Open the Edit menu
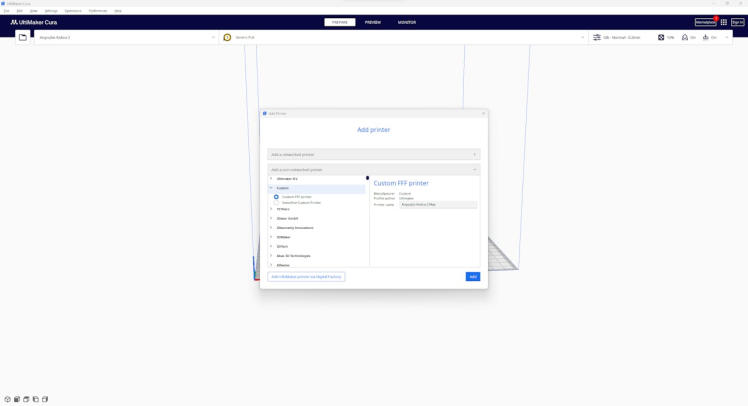The image size is (748, 406). pyautogui.click(x=20, y=10)
